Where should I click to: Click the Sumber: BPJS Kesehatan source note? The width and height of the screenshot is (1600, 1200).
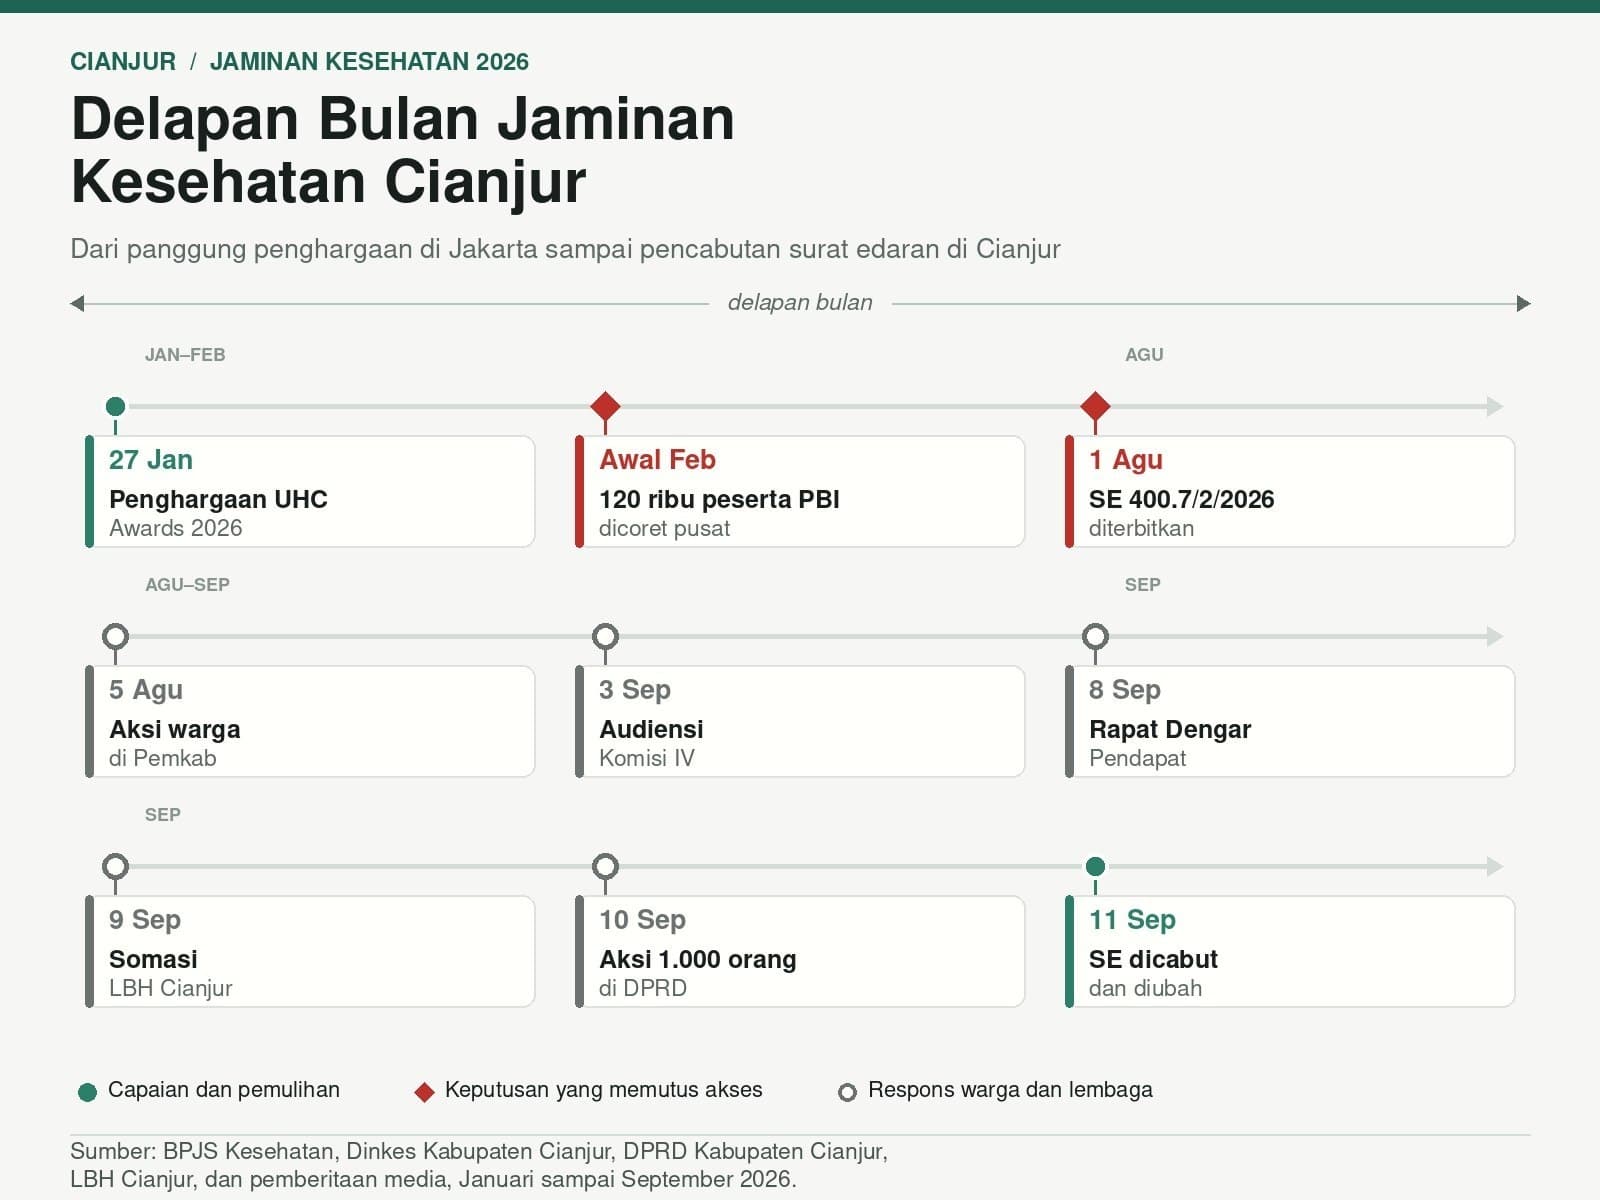[479, 1165]
